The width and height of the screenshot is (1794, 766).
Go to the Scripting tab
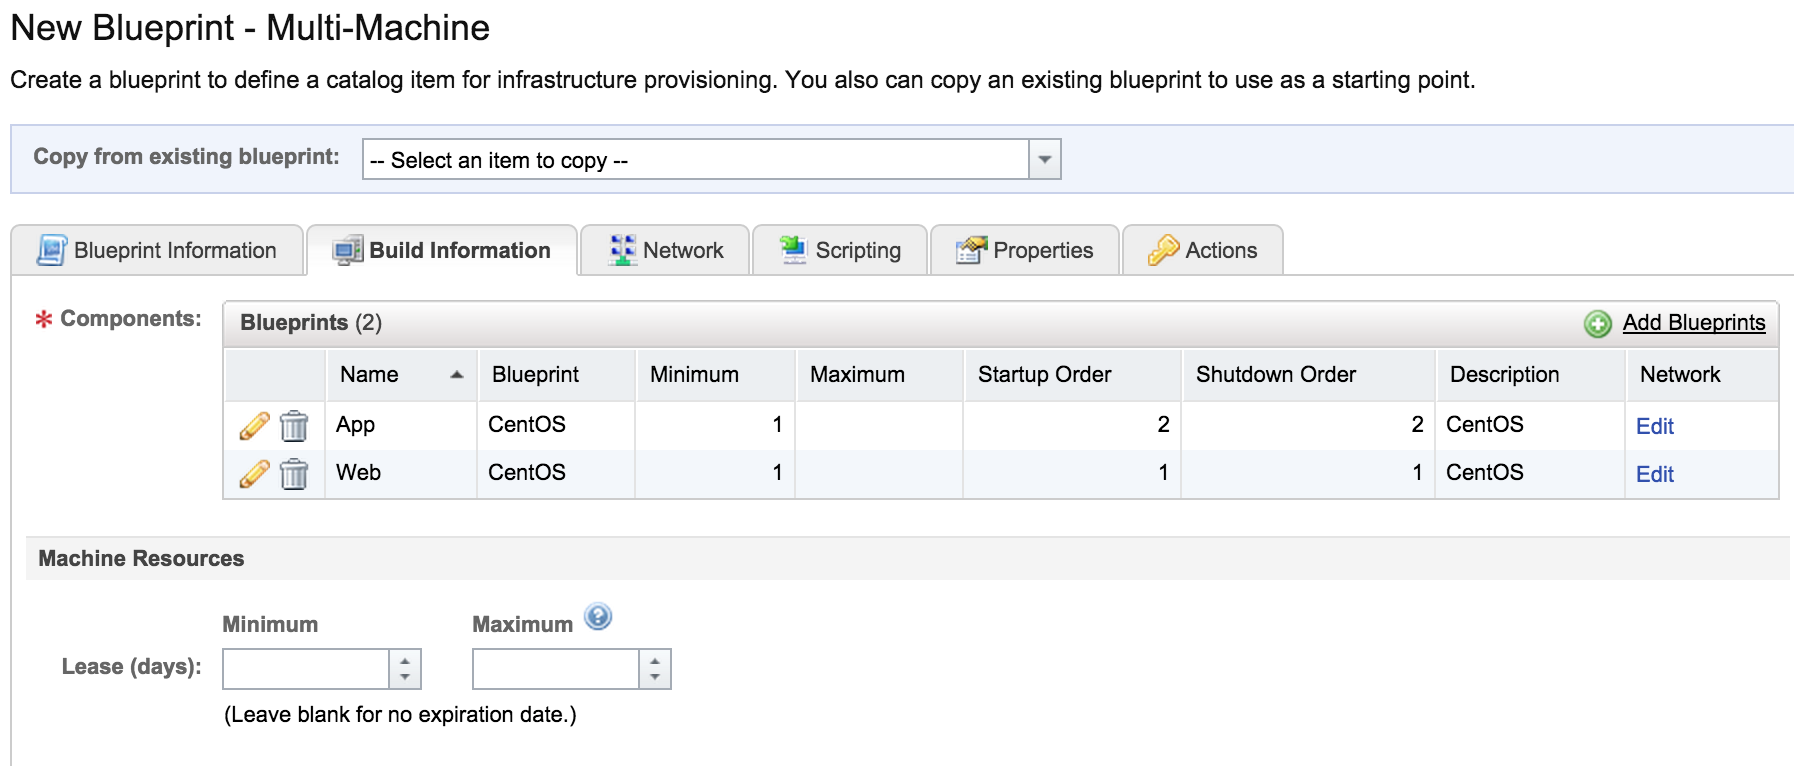tap(840, 250)
